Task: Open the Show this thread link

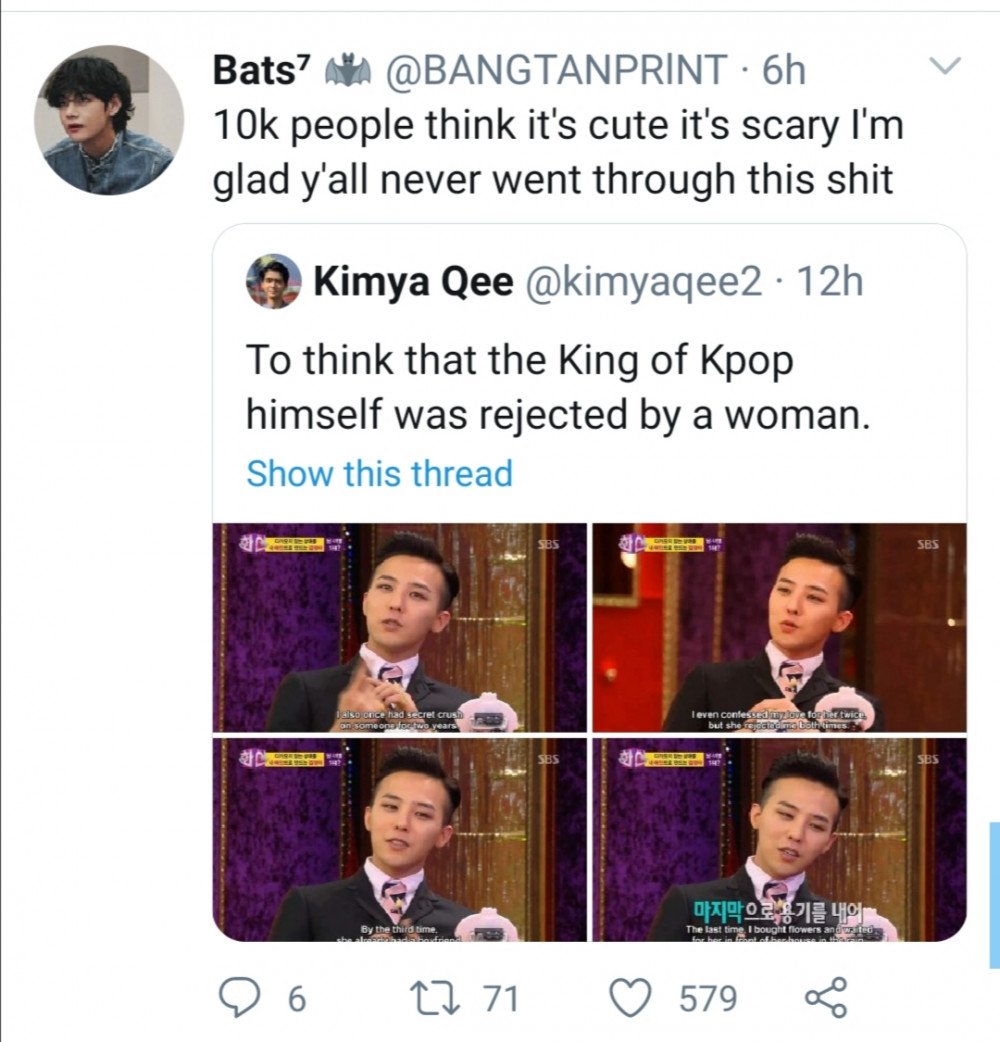Action: click(x=379, y=474)
